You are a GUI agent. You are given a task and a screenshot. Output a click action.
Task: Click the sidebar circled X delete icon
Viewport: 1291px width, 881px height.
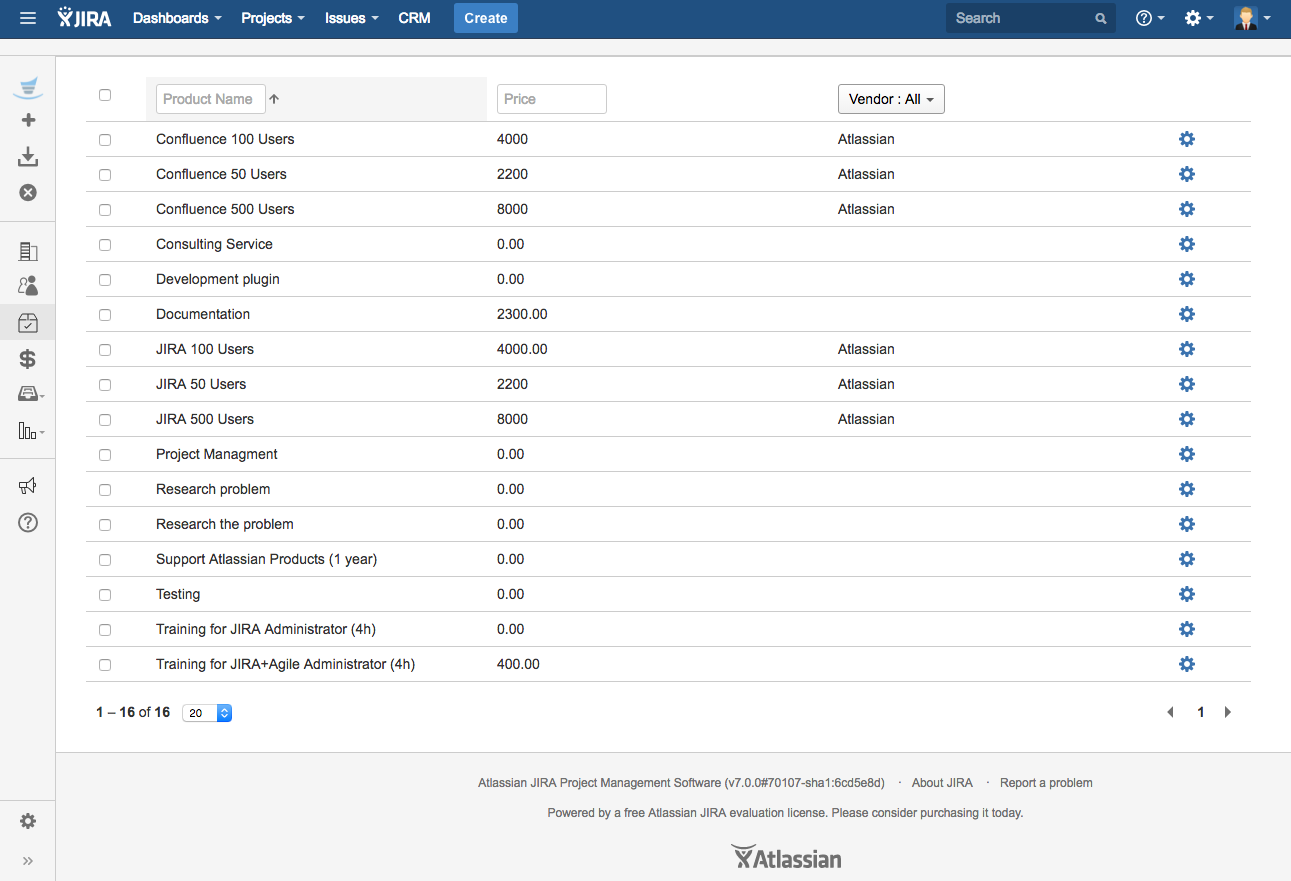pos(28,192)
